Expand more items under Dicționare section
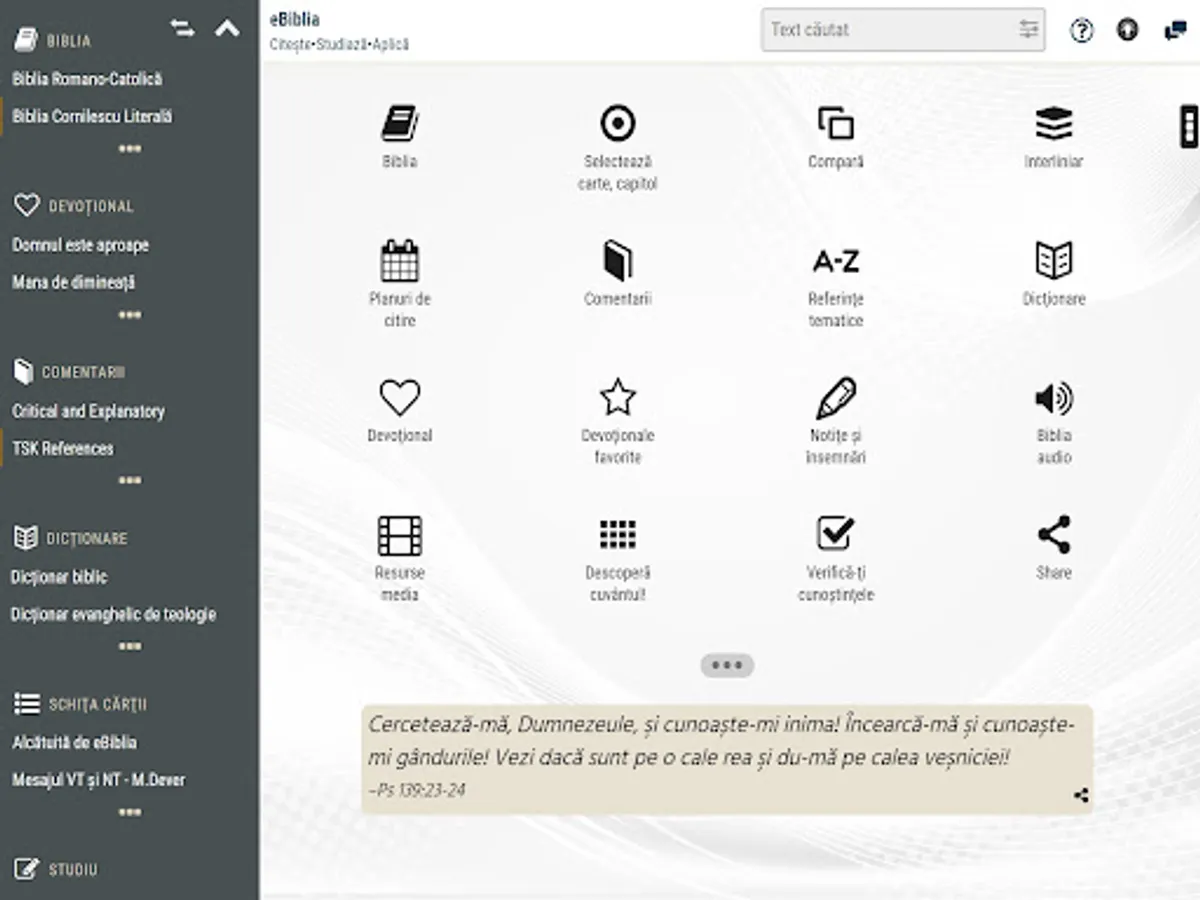 (x=130, y=647)
